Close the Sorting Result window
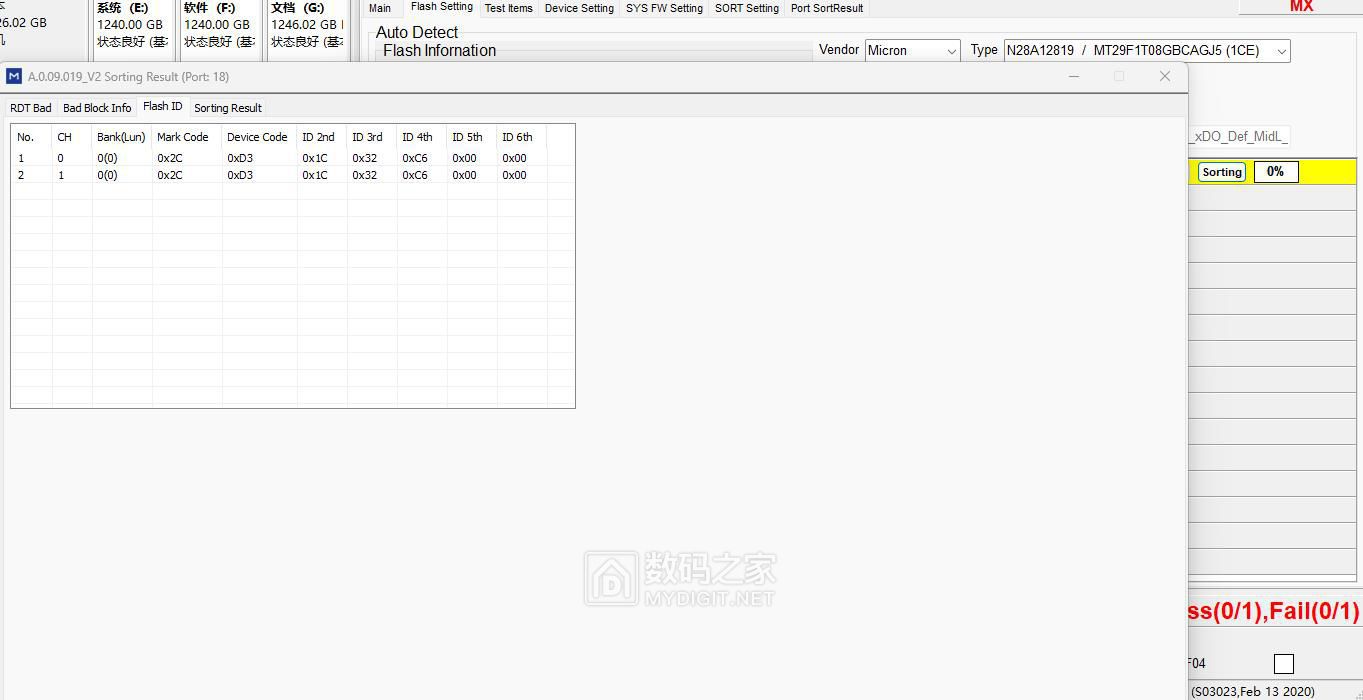The image size is (1363, 700). click(1165, 76)
